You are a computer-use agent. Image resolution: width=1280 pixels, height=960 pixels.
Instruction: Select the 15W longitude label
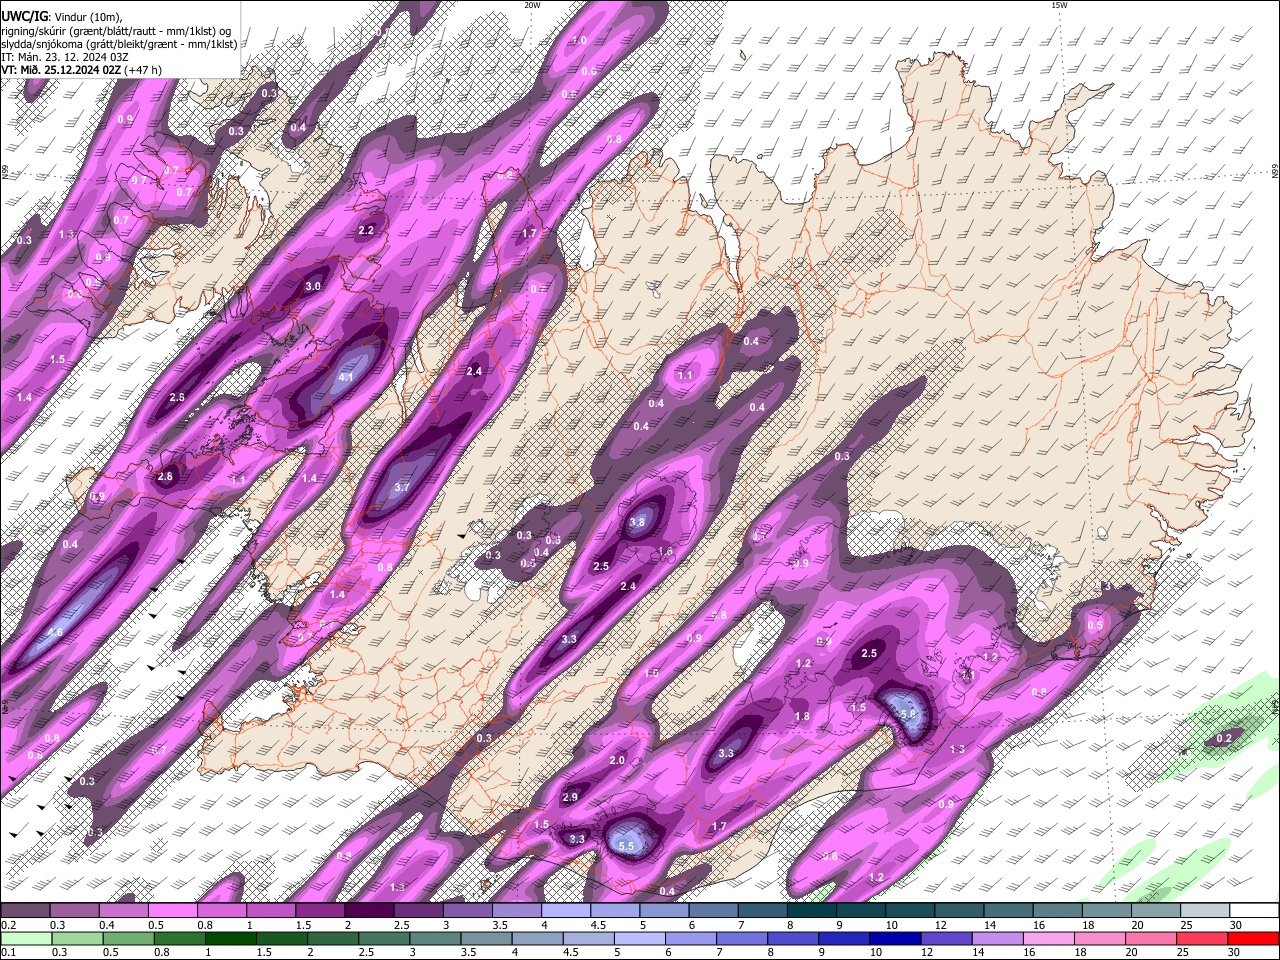click(x=1059, y=5)
